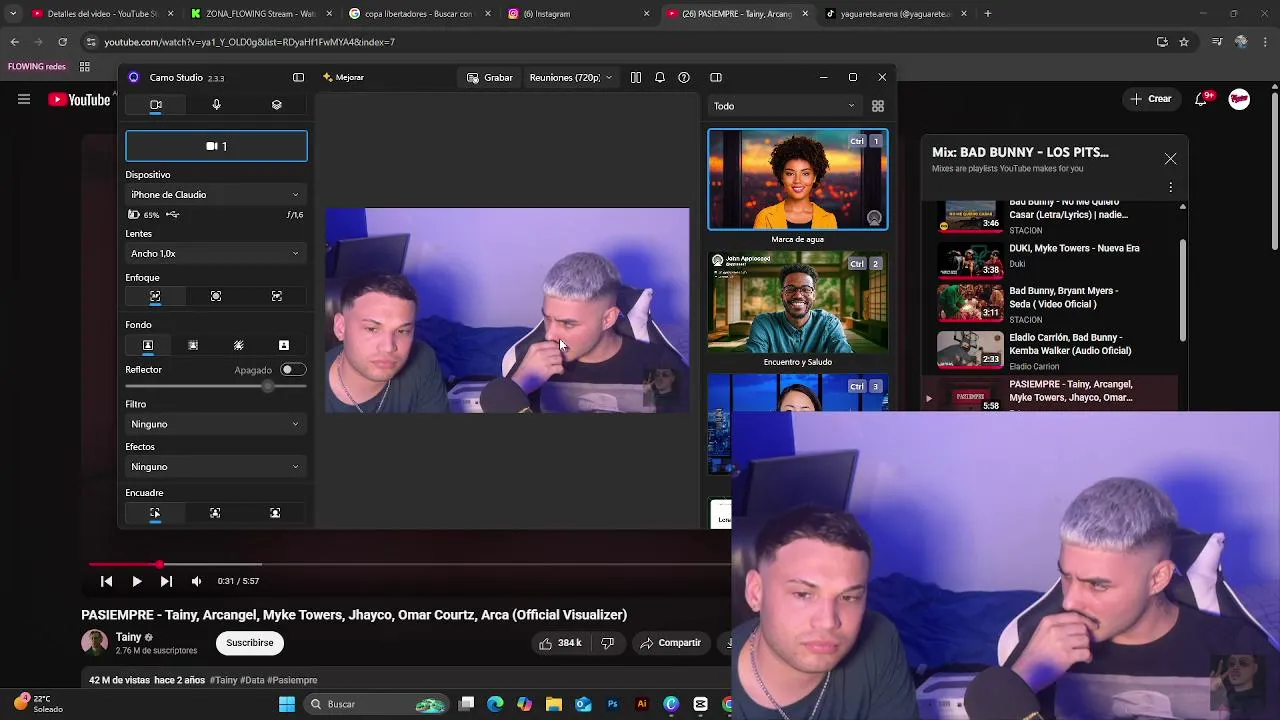Bookmark this page with the star icon
The height and width of the screenshot is (720, 1280).
click(1184, 42)
